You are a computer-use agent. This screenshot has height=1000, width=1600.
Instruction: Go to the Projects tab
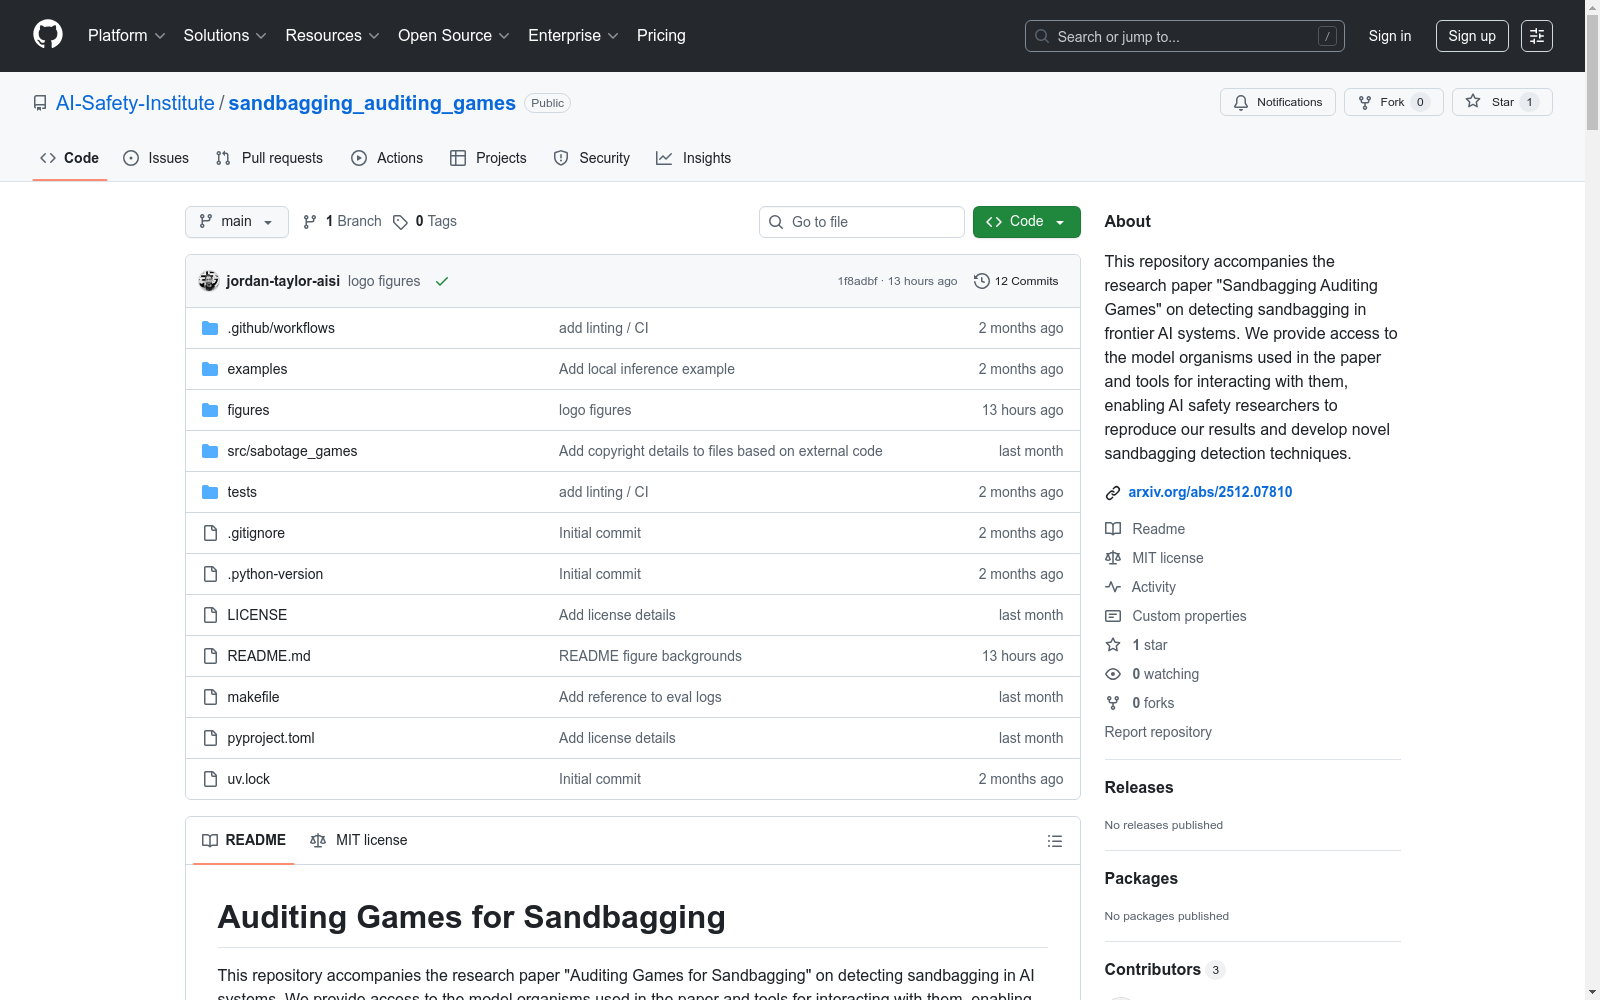(488, 158)
